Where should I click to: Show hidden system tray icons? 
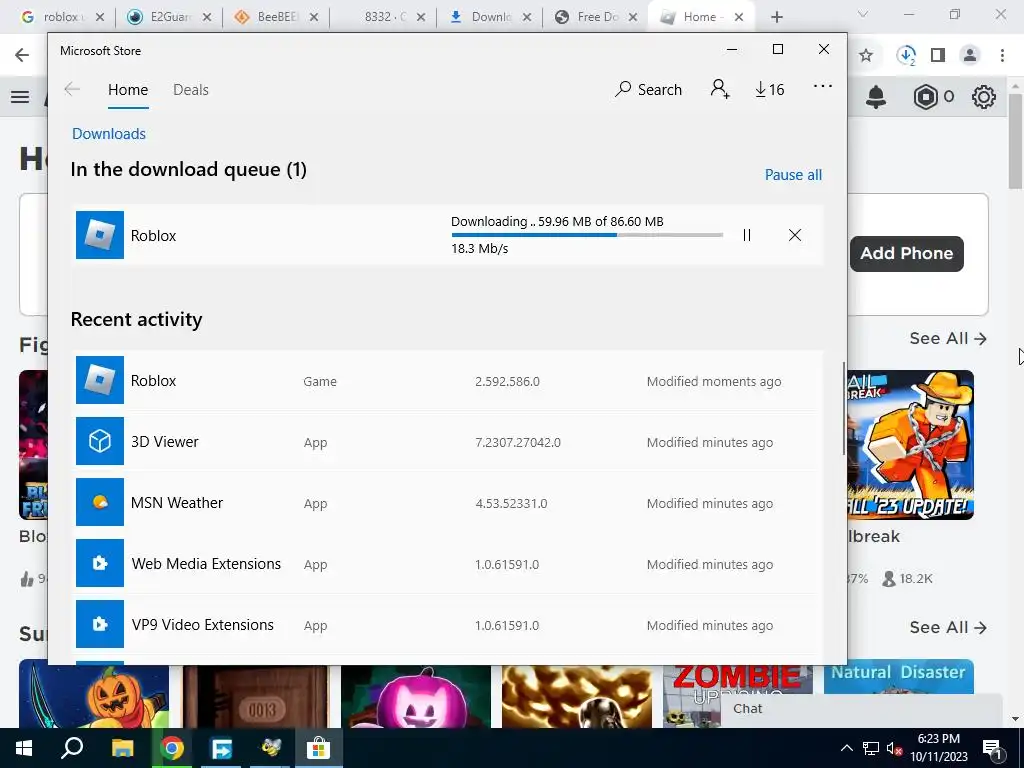[x=846, y=748]
